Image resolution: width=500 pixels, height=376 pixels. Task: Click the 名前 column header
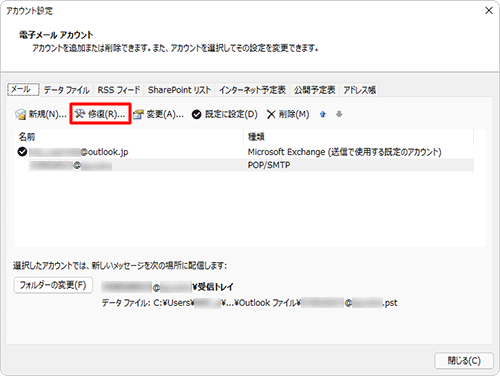(x=129, y=137)
